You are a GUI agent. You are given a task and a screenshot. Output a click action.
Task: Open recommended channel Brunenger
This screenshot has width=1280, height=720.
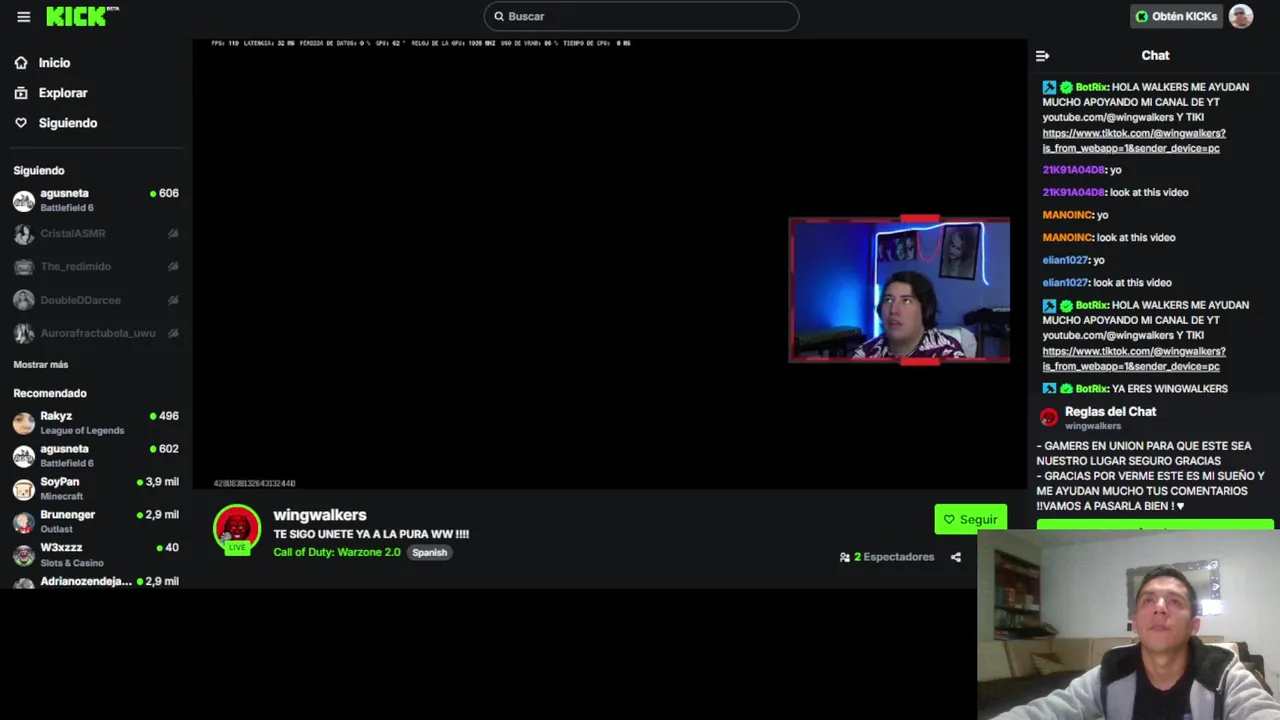point(96,521)
